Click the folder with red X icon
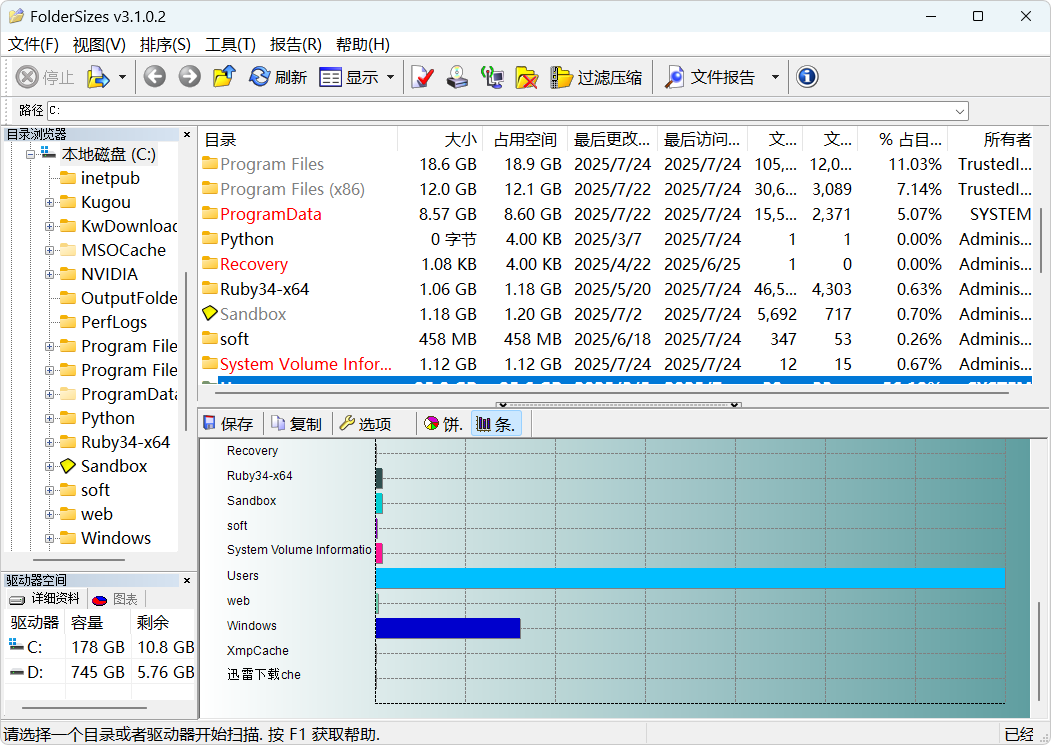Image resolution: width=1051 pixels, height=745 pixels. (527, 77)
